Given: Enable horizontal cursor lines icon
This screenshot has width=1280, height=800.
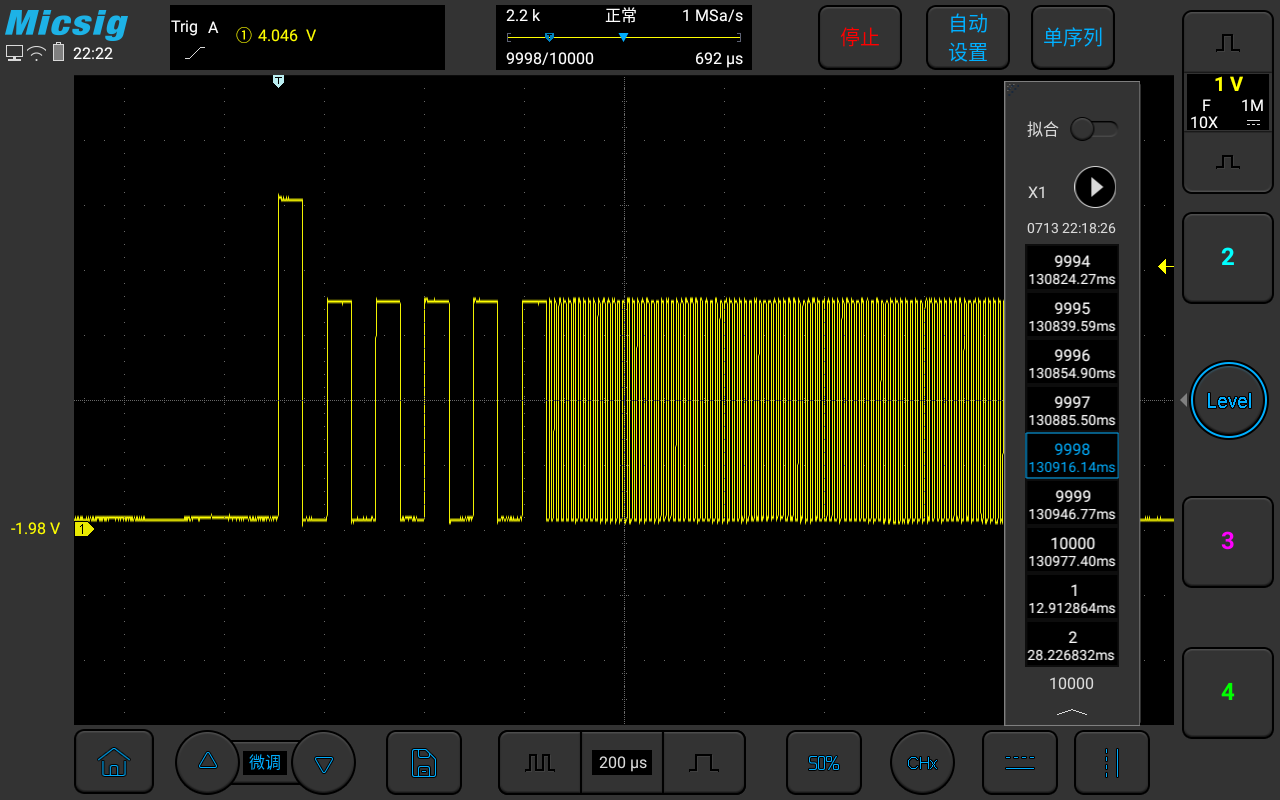Looking at the screenshot, I should coord(1019,762).
